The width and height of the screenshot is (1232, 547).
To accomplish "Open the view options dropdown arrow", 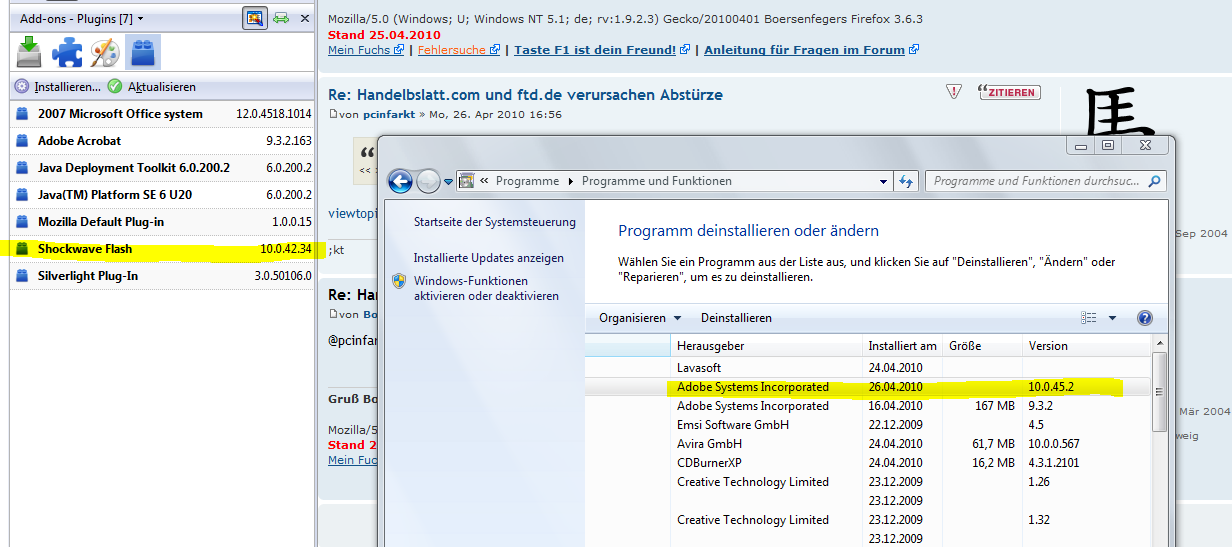I will [1112, 318].
